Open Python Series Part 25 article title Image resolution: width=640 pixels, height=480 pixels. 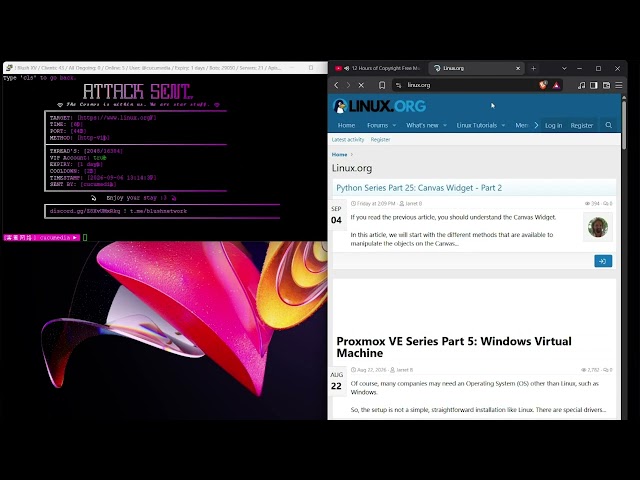point(419,188)
